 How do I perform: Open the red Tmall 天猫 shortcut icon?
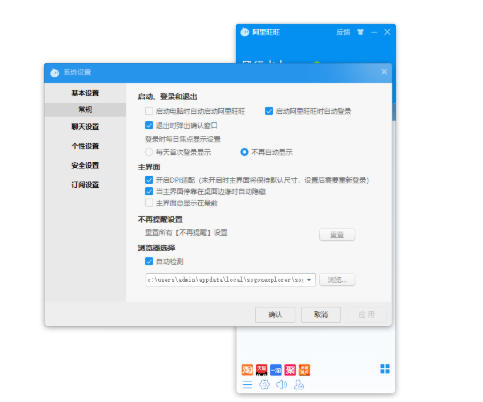coord(261,370)
